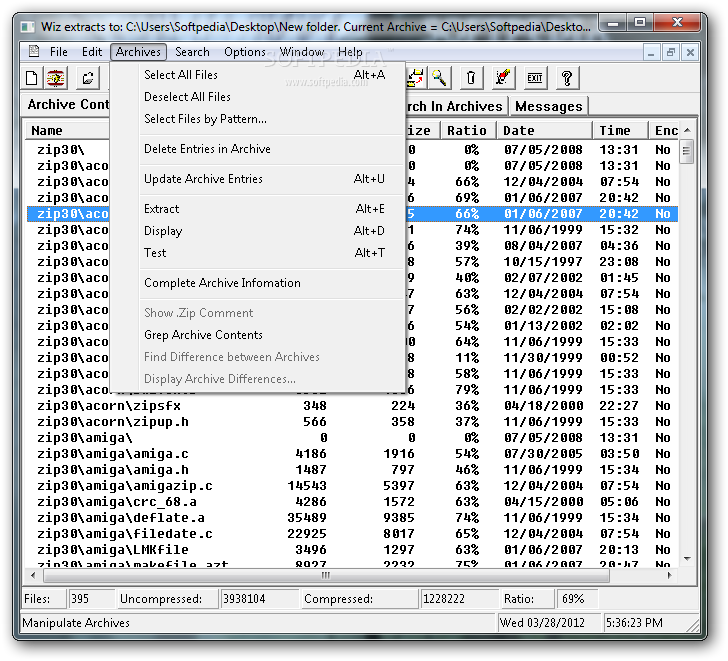Switch to Archive Contents tab
This screenshot has height=661, width=728.
click(x=66, y=105)
